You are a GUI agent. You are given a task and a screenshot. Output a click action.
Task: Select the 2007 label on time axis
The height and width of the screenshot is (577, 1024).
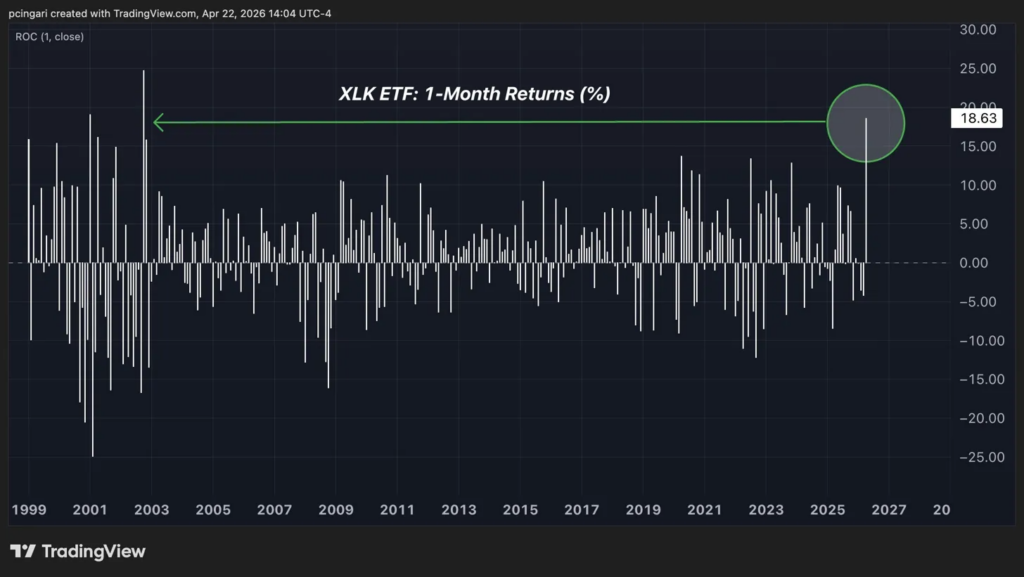(x=274, y=510)
